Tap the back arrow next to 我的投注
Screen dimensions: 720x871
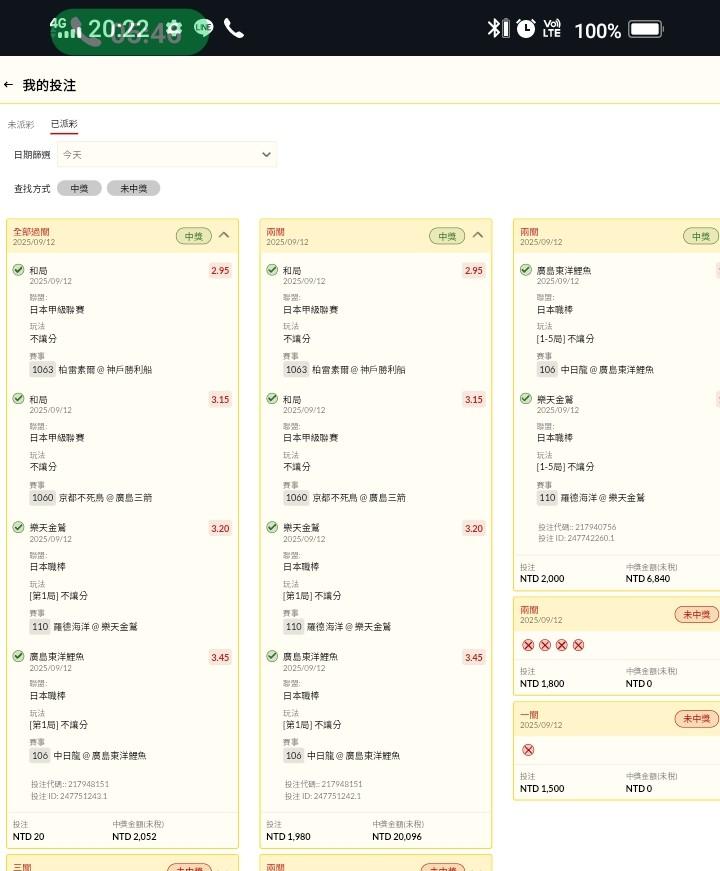[9, 86]
